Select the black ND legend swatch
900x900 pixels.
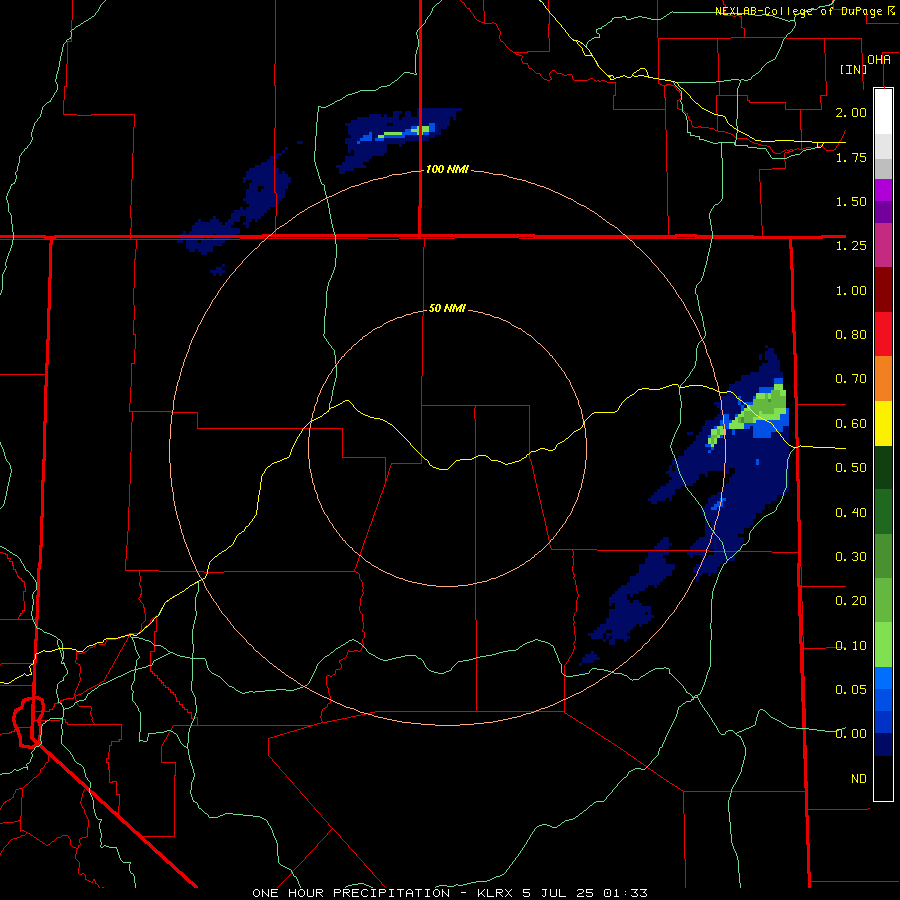883,778
